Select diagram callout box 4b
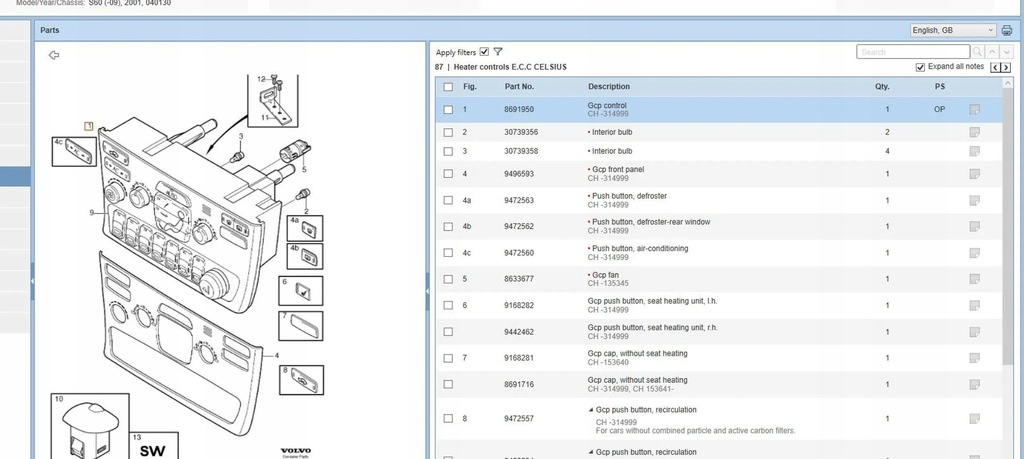1024x459 pixels. (x=305, y=256)
